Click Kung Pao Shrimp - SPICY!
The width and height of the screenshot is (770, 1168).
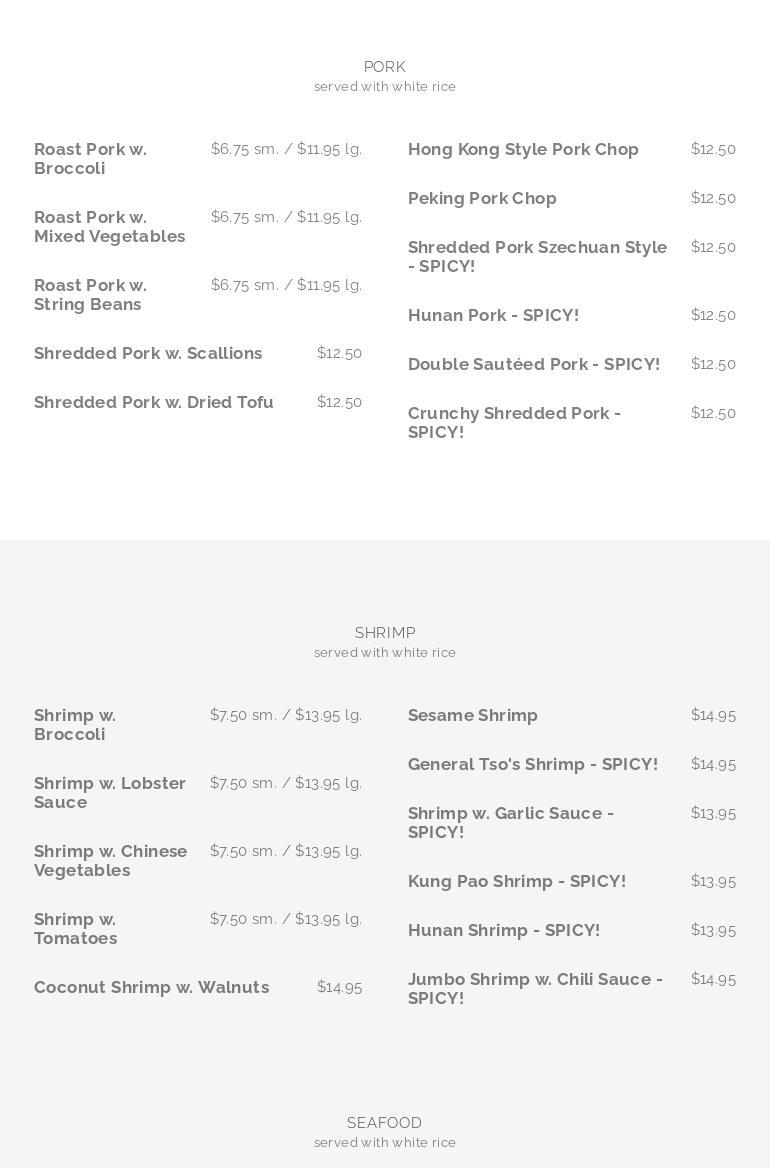click(516, 881)
